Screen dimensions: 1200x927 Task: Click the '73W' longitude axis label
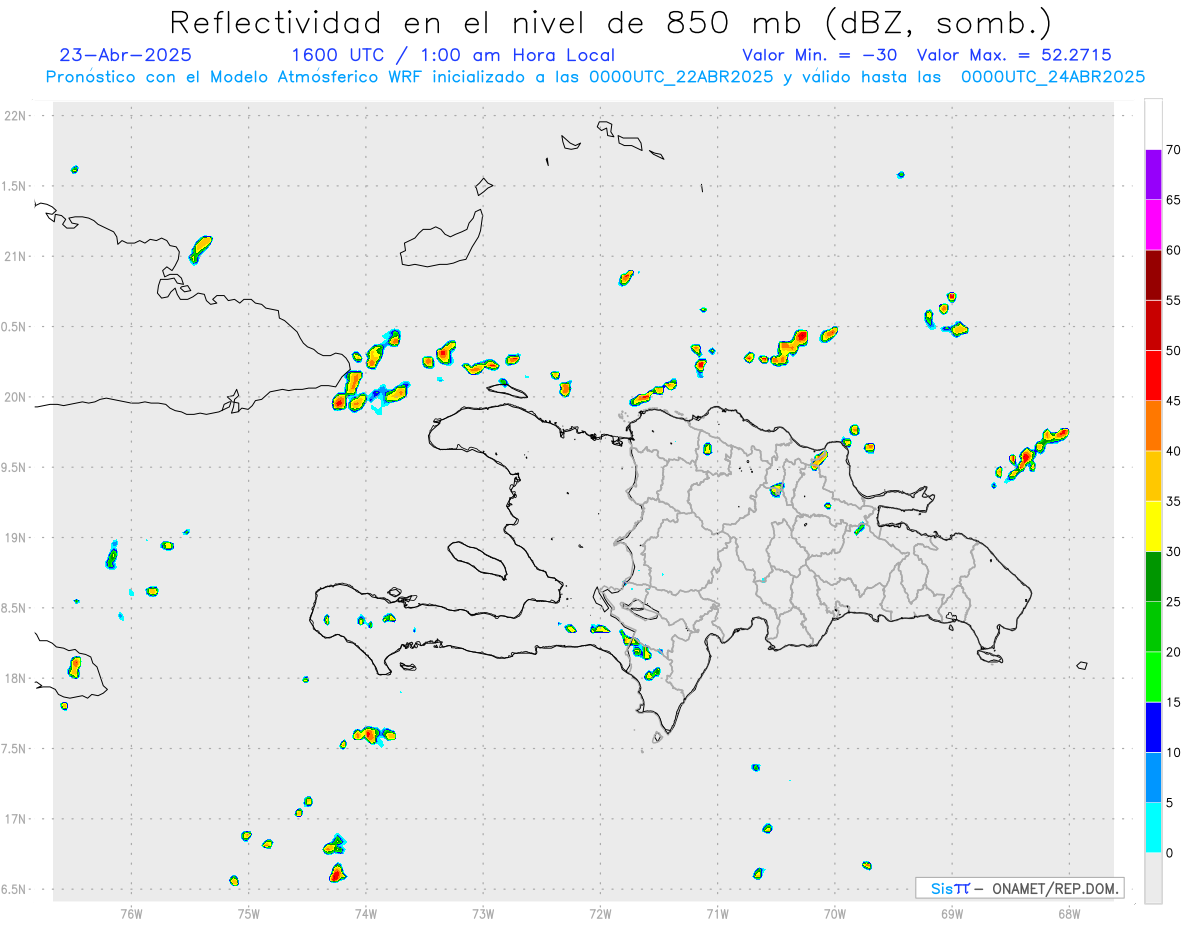coord(483,914)
